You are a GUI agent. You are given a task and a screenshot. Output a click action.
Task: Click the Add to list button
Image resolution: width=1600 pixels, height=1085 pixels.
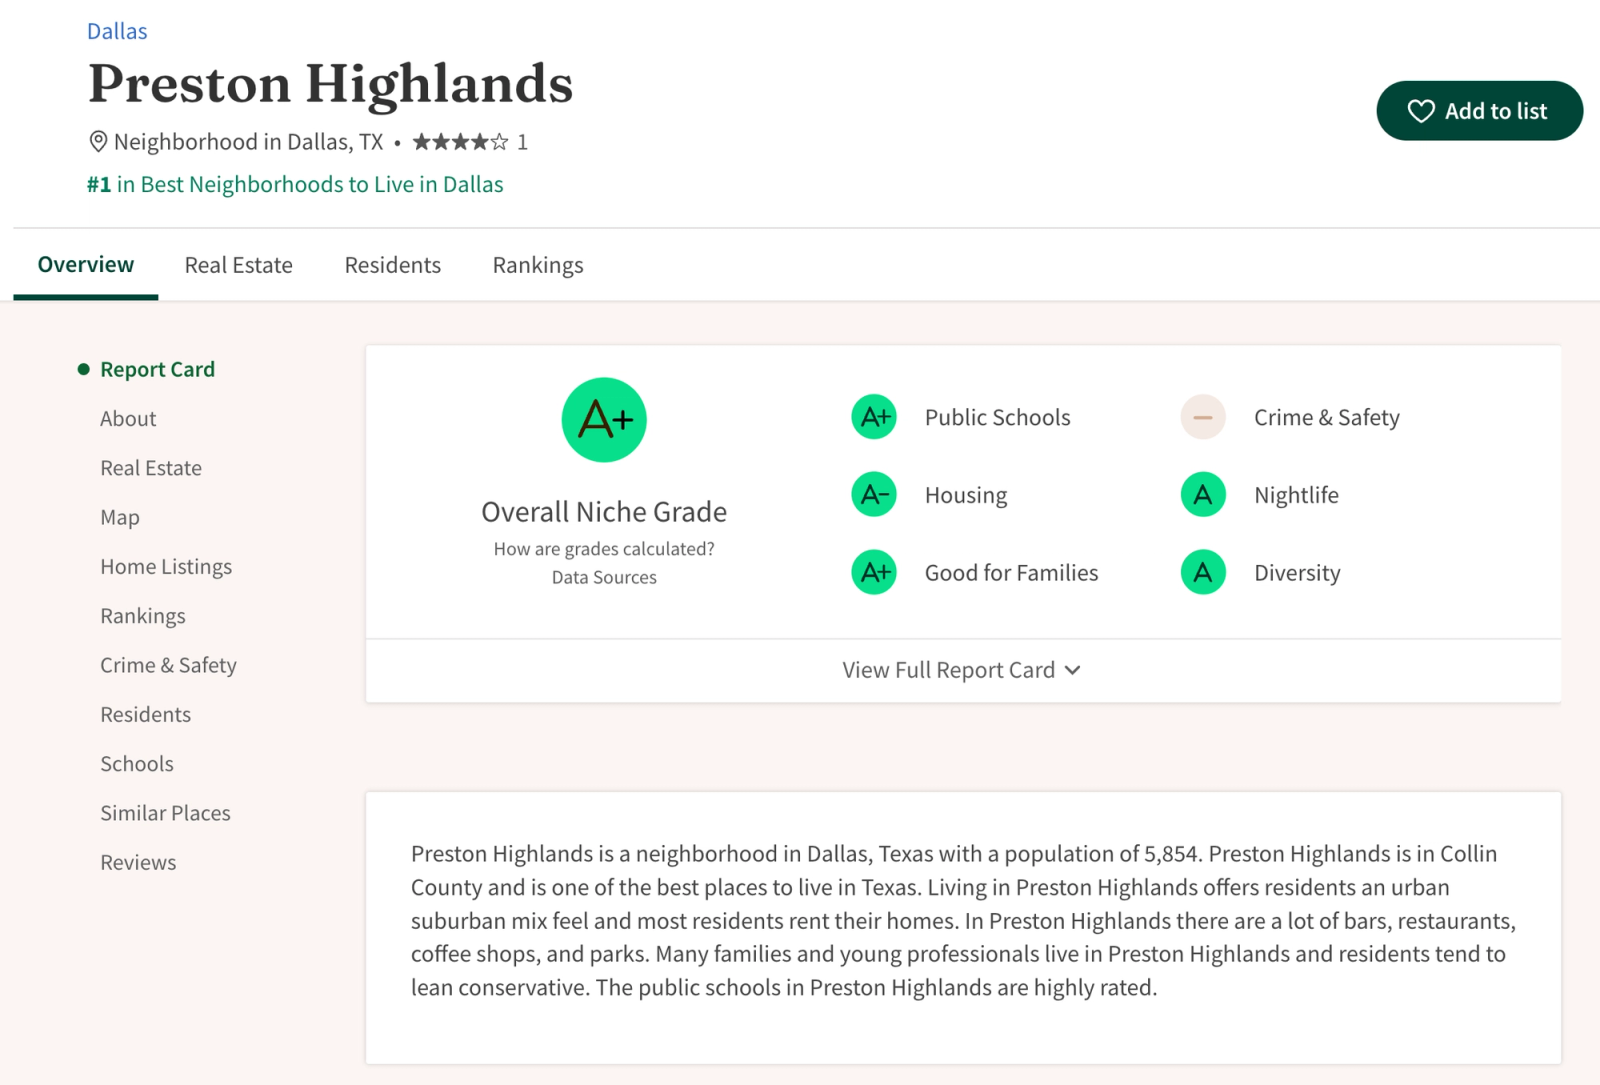point(1479,111)
